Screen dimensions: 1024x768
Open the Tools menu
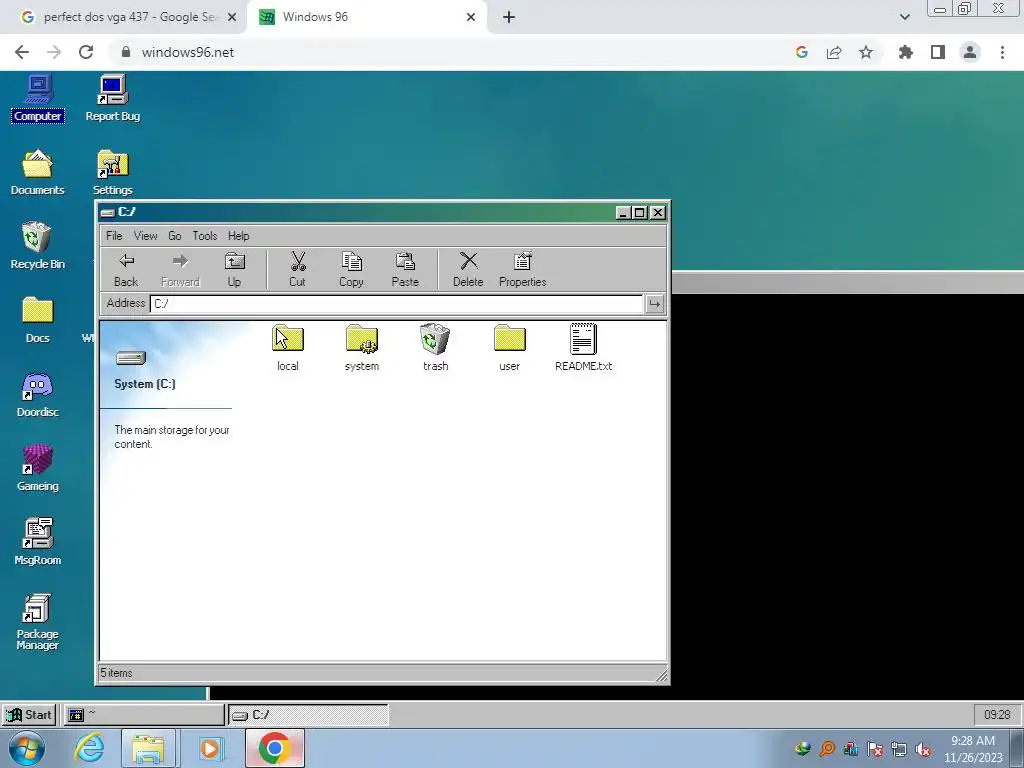pos(204,236)
